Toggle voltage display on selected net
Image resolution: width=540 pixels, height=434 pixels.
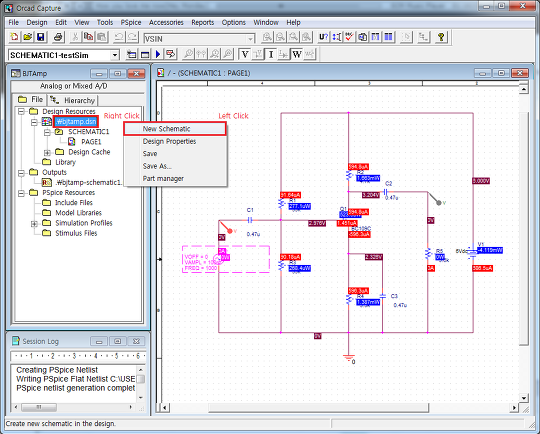(258, 54)
